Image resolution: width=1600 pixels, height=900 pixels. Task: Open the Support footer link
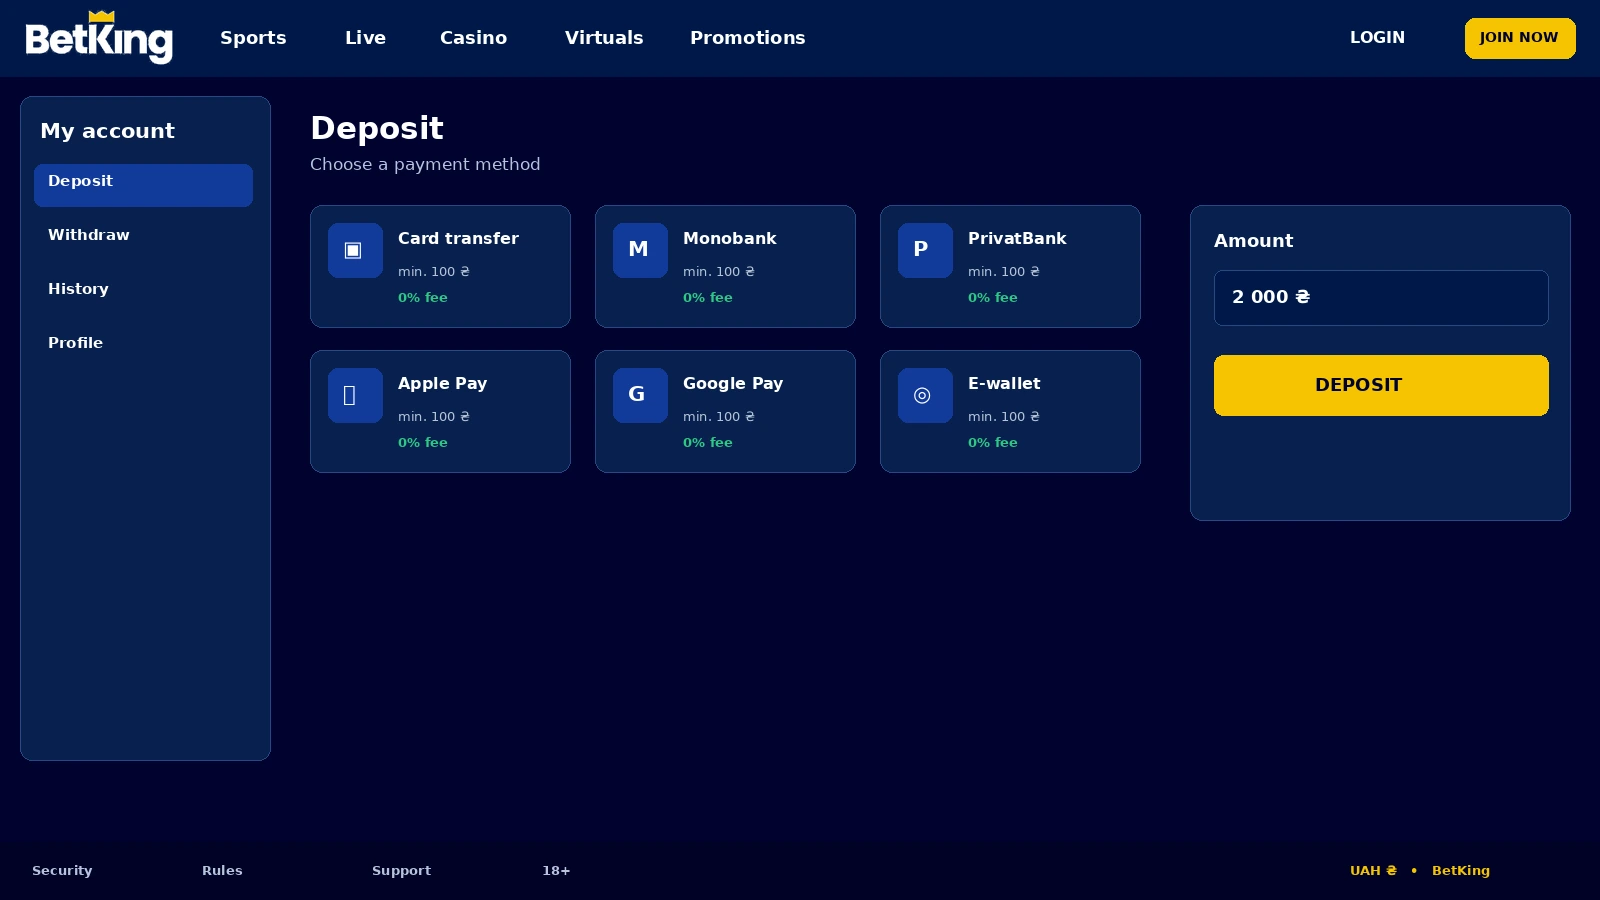point(401,871)
